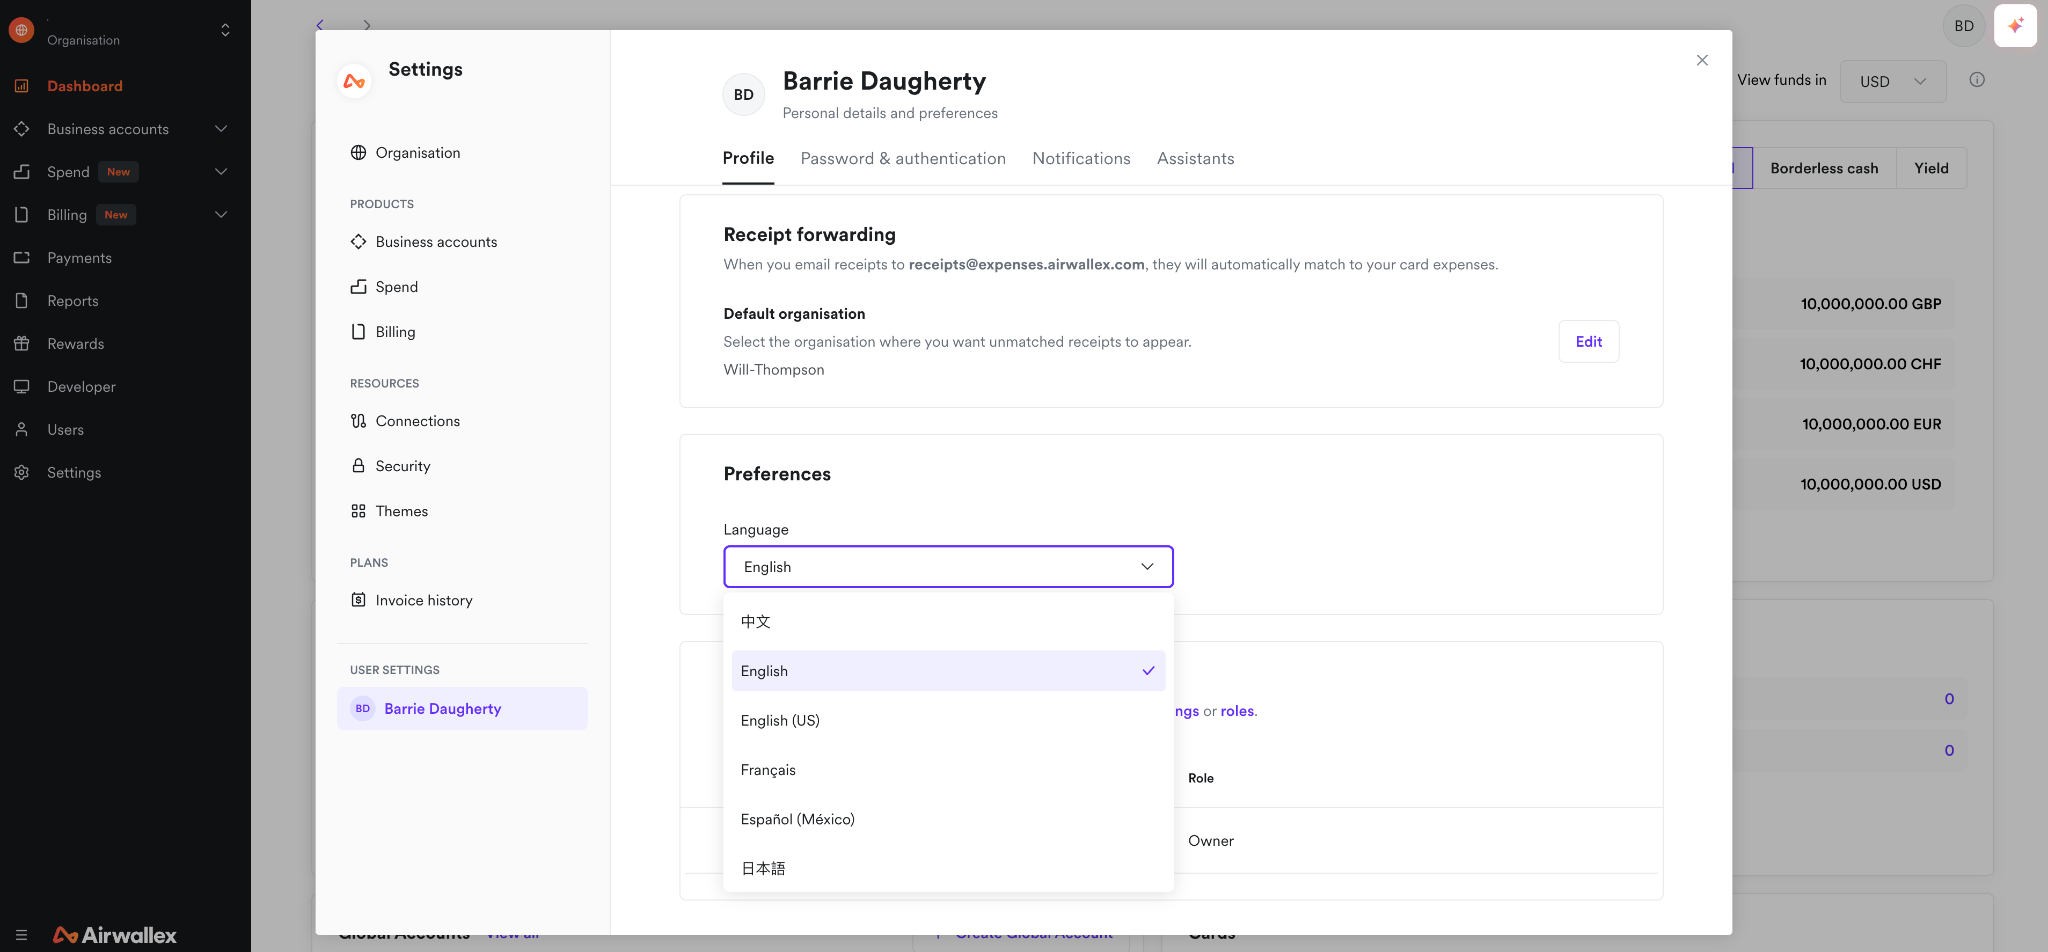2048x952 pixels.
Task: Click the Developer monitor icon
Action: coord(21,387)
